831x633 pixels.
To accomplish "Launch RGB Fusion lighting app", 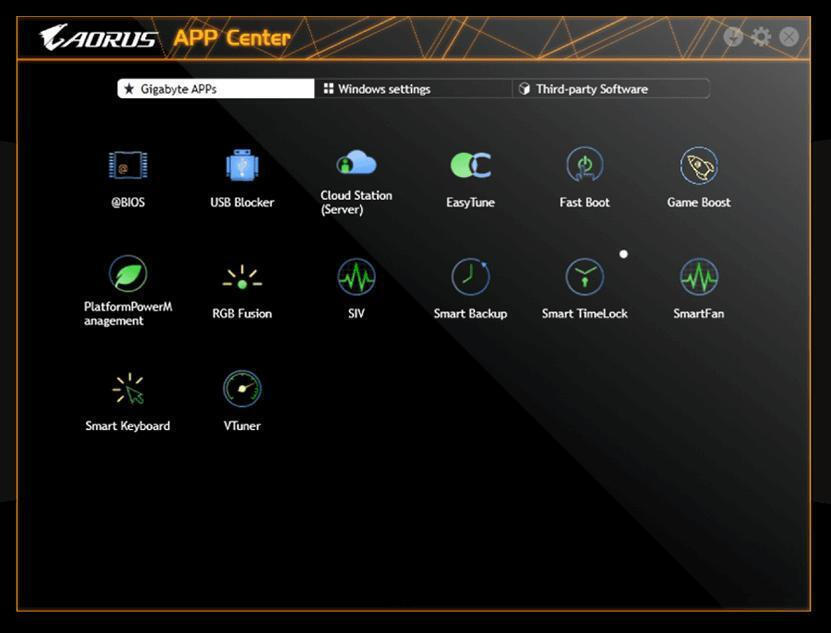I will (x=242, y=277).
